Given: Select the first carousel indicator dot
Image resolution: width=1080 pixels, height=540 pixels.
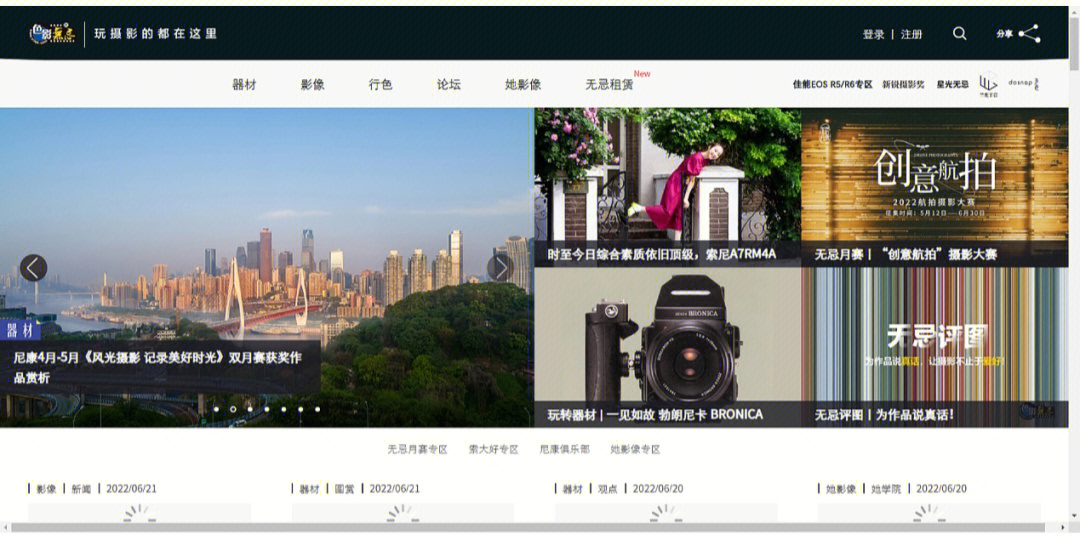Looking at the screenshot, I should tap(216, 409).
